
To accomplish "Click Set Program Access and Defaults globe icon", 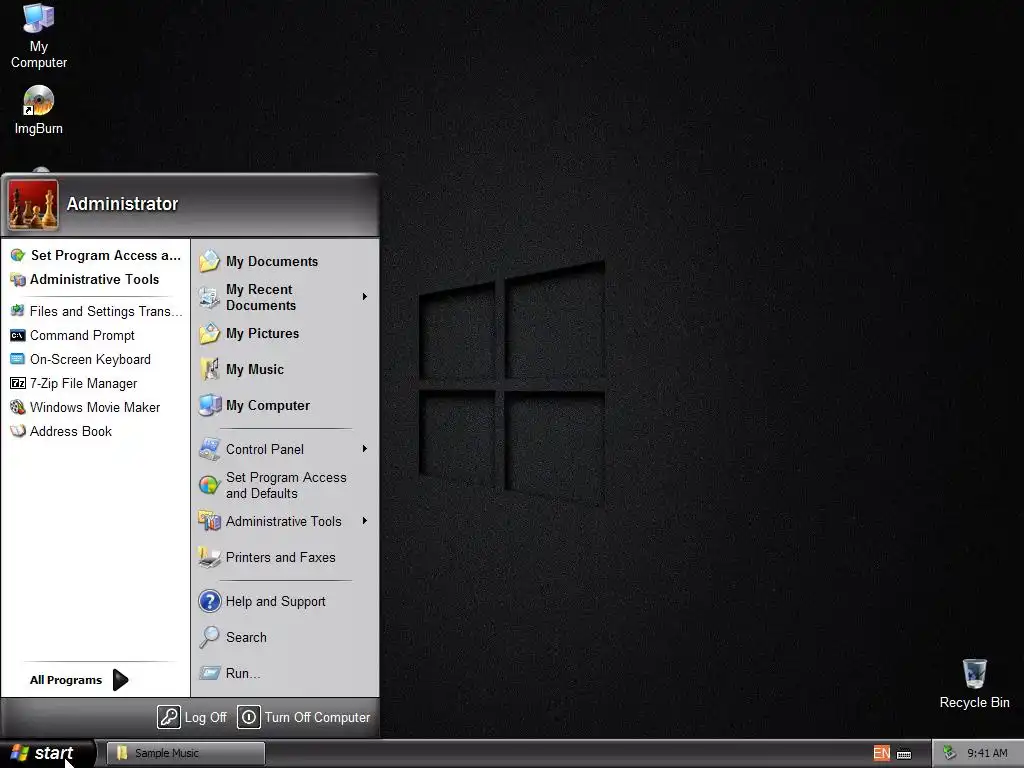I will point(210,485).
